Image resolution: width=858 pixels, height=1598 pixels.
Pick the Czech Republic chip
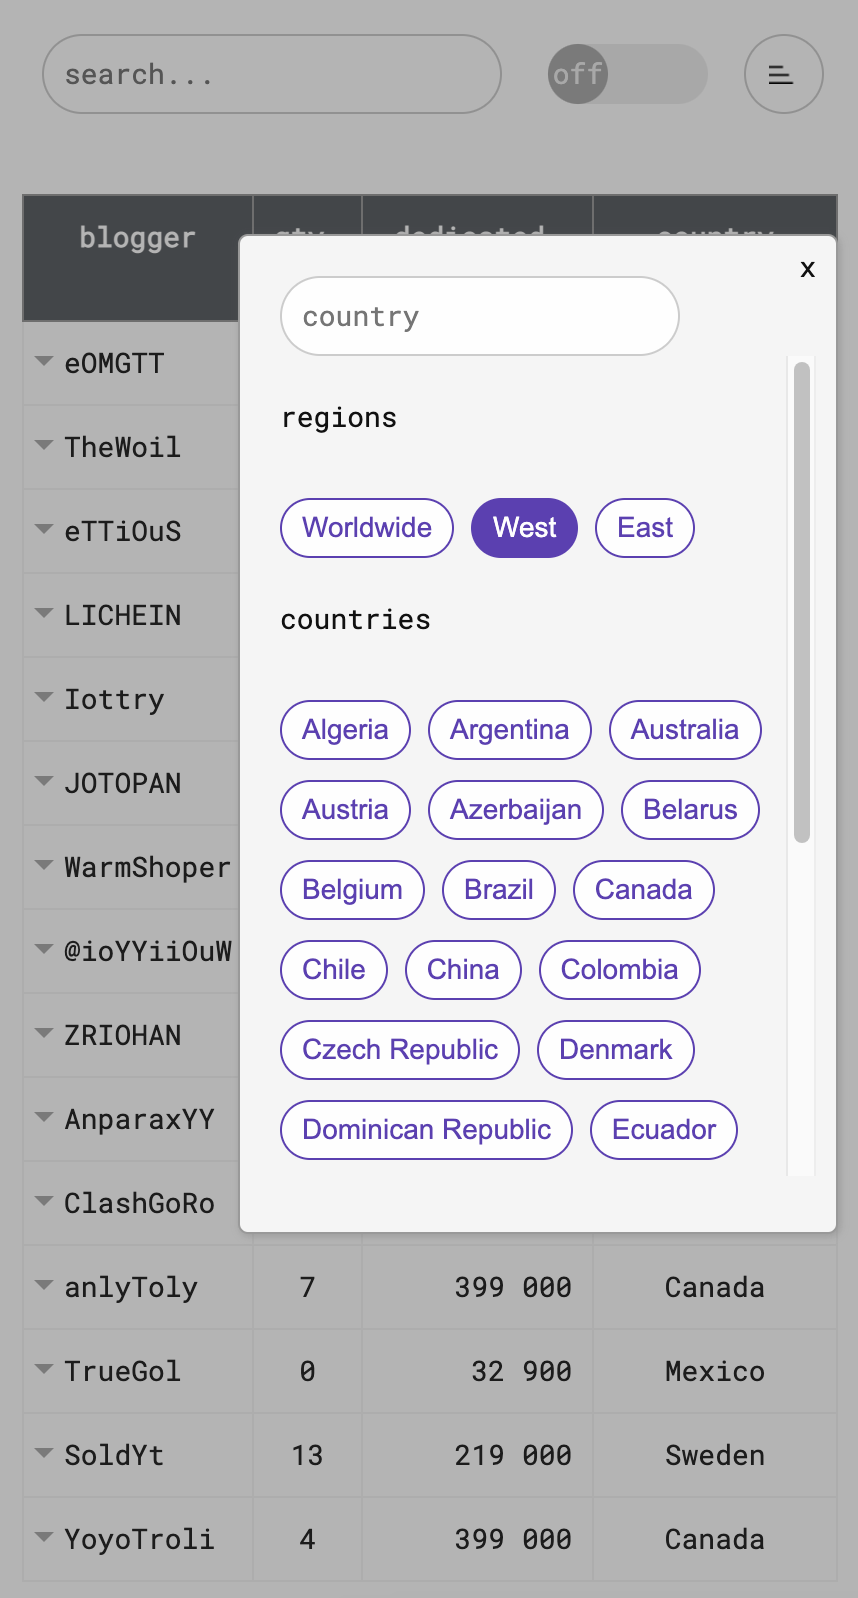click(400, 1050)
